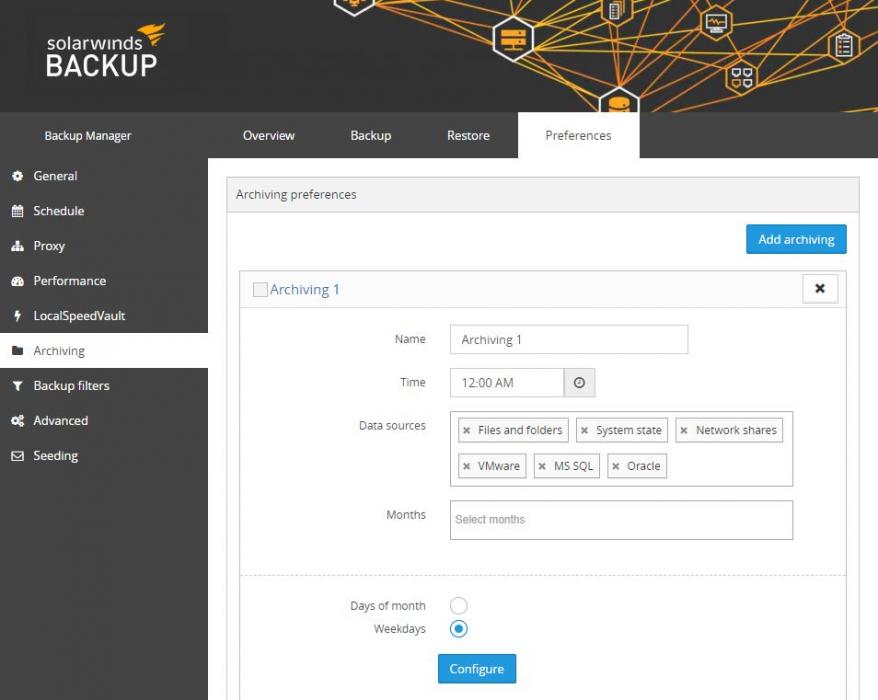Click the Network shares tag label
The width and height of the screenshot is (878, 700).
click(x=736, y=430)
